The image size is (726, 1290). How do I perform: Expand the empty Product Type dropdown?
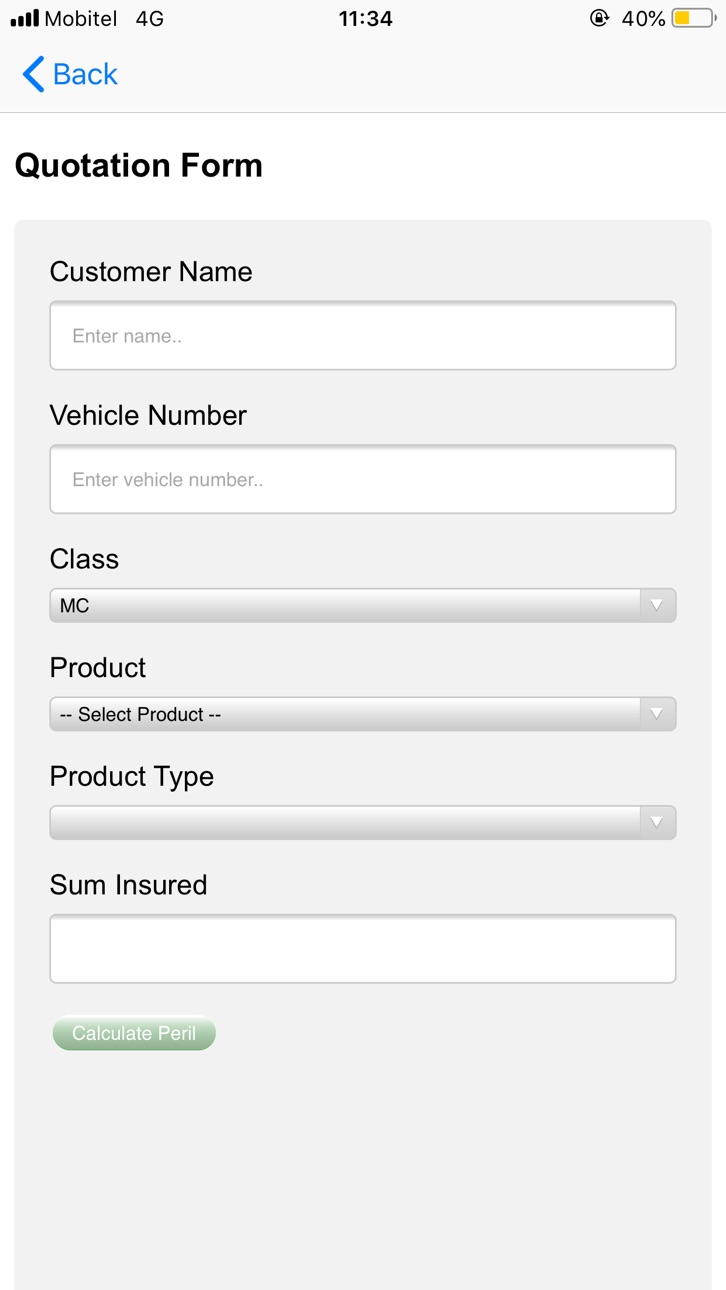click(x=363, y=822)
